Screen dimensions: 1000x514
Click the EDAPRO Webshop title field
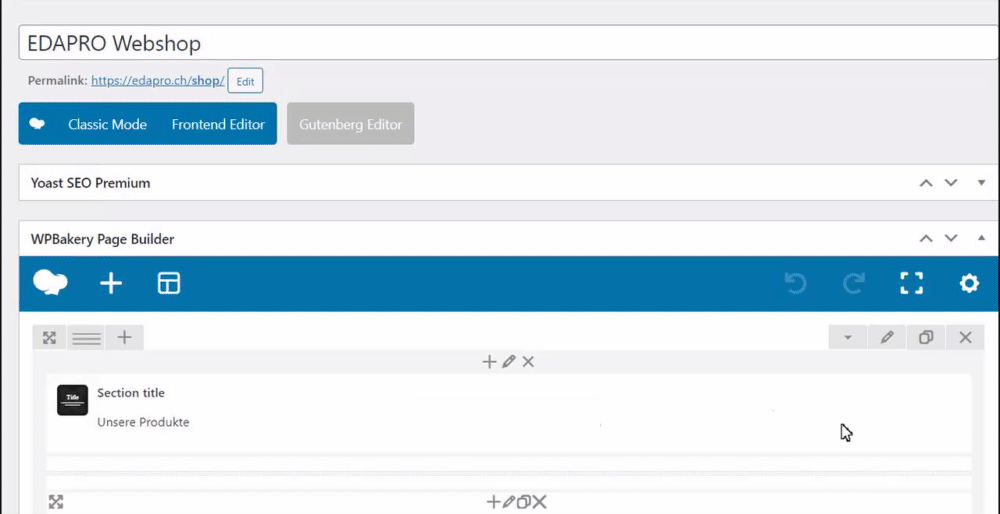[x=509, y=43]
